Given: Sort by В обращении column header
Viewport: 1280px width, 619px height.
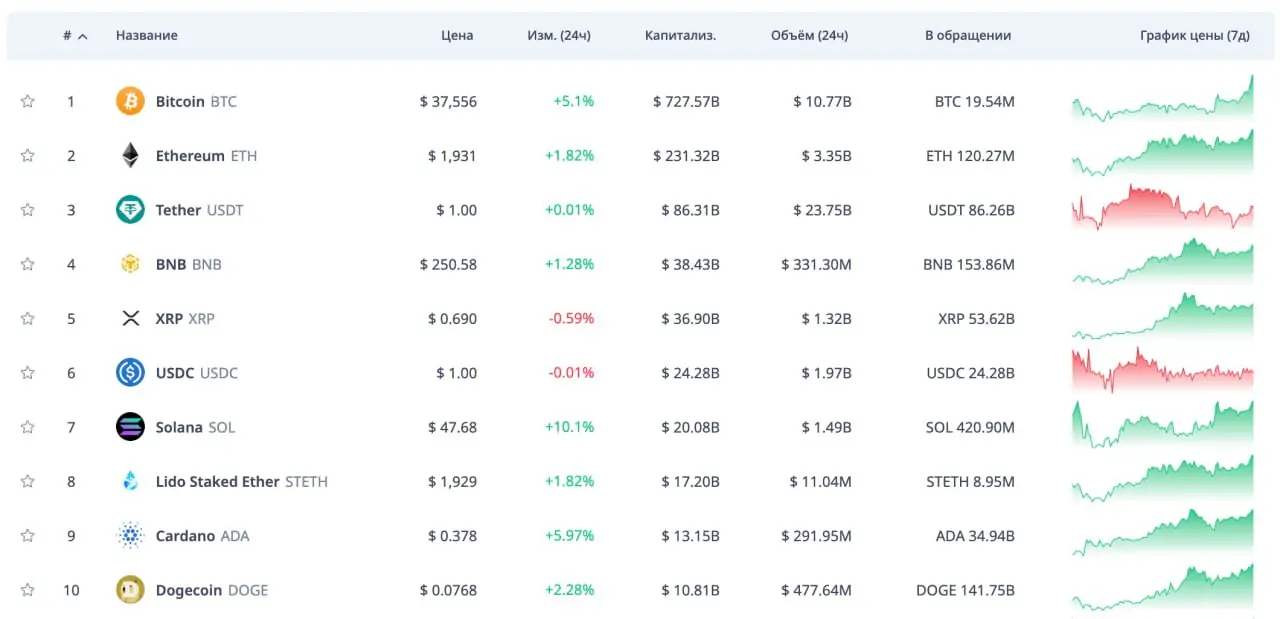Looking at the screenshot, I should coord(968,35).
